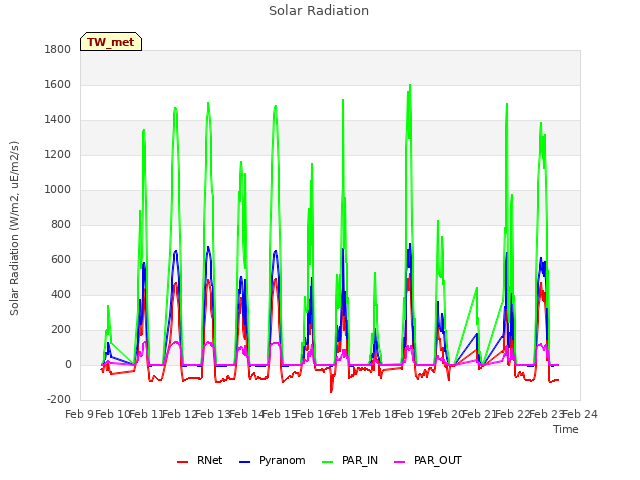
Task: Click the Feb 12 x-axis tick label
Action: point(180,414)
